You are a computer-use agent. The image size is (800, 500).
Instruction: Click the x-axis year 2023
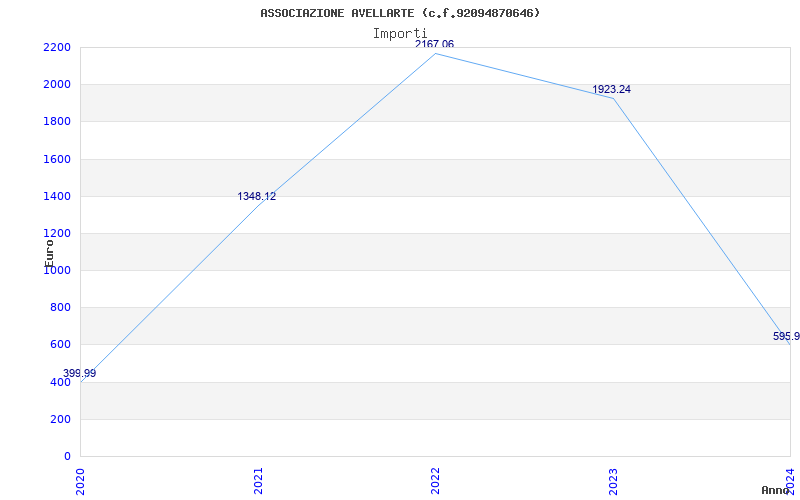(x=613, y=481)
